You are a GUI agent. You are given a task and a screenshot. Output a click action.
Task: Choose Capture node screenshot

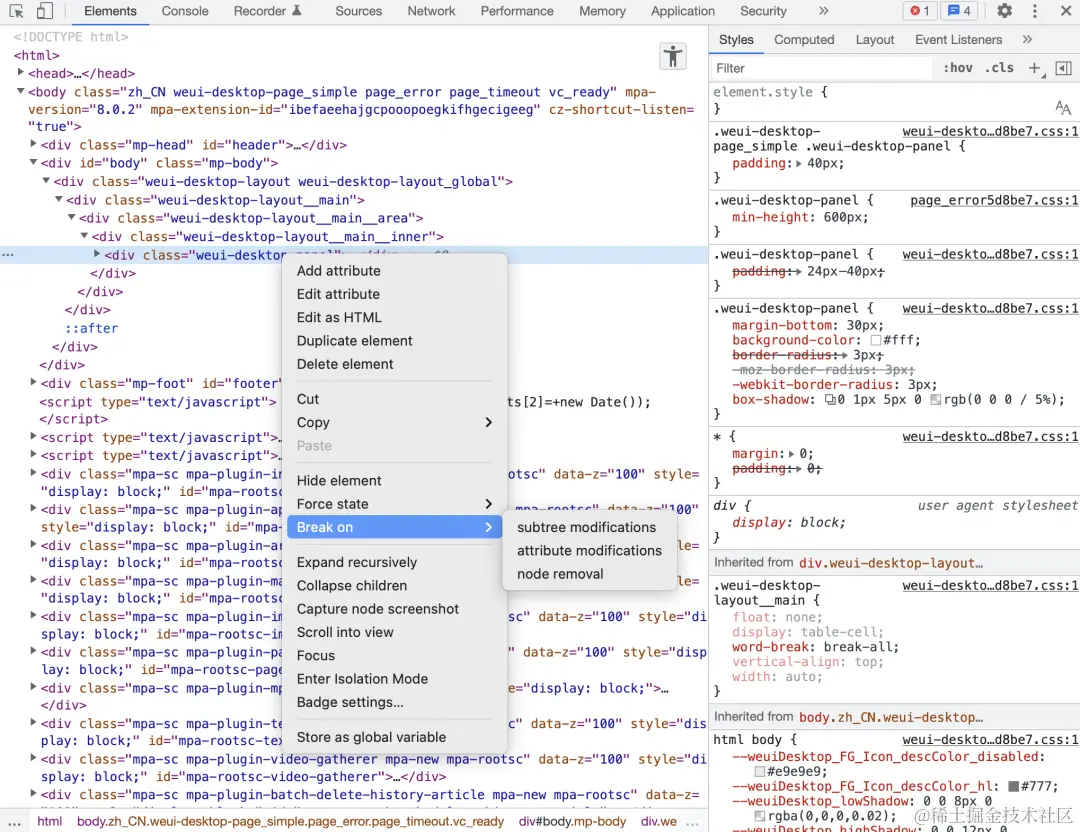click(394, 609)
